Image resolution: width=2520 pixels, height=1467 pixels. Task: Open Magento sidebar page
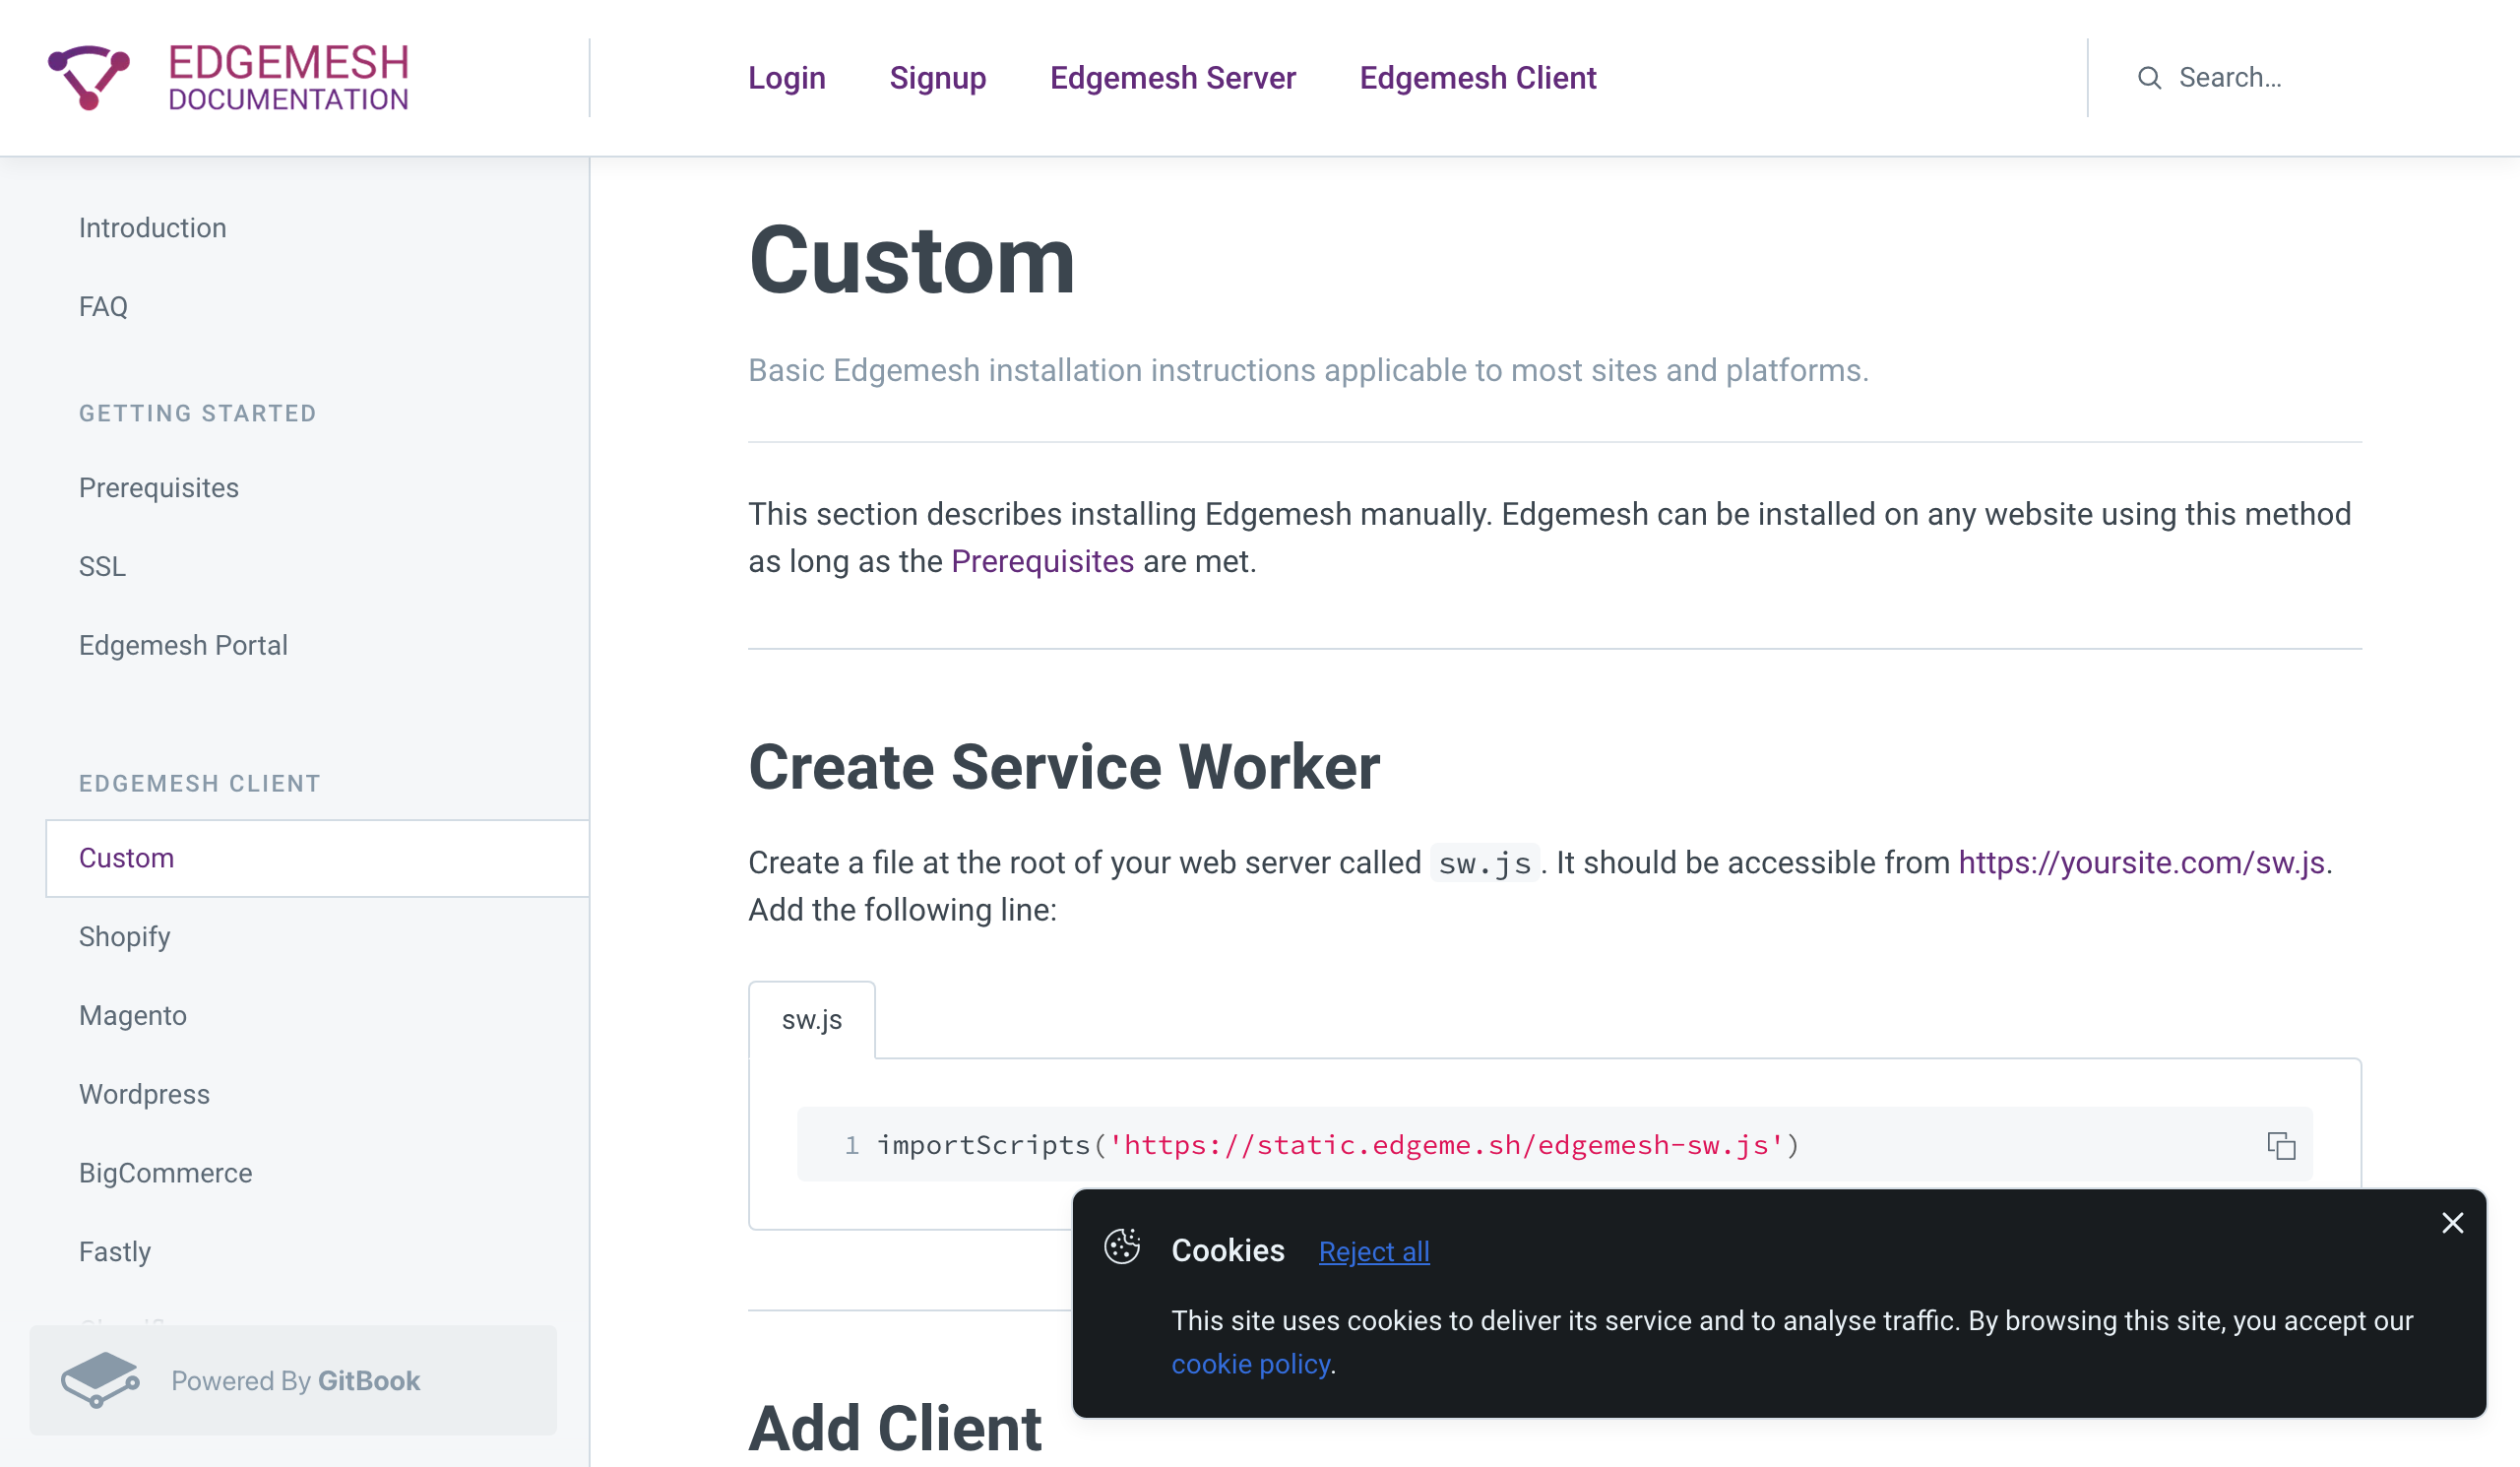click(133, 1016)
